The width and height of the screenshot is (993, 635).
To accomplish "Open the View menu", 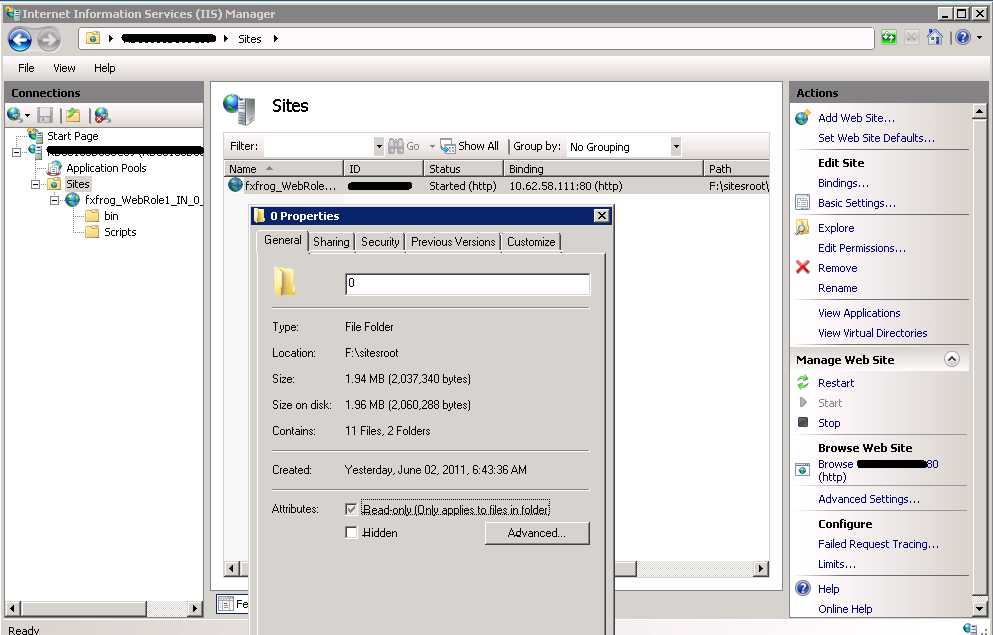I will 64,68.
